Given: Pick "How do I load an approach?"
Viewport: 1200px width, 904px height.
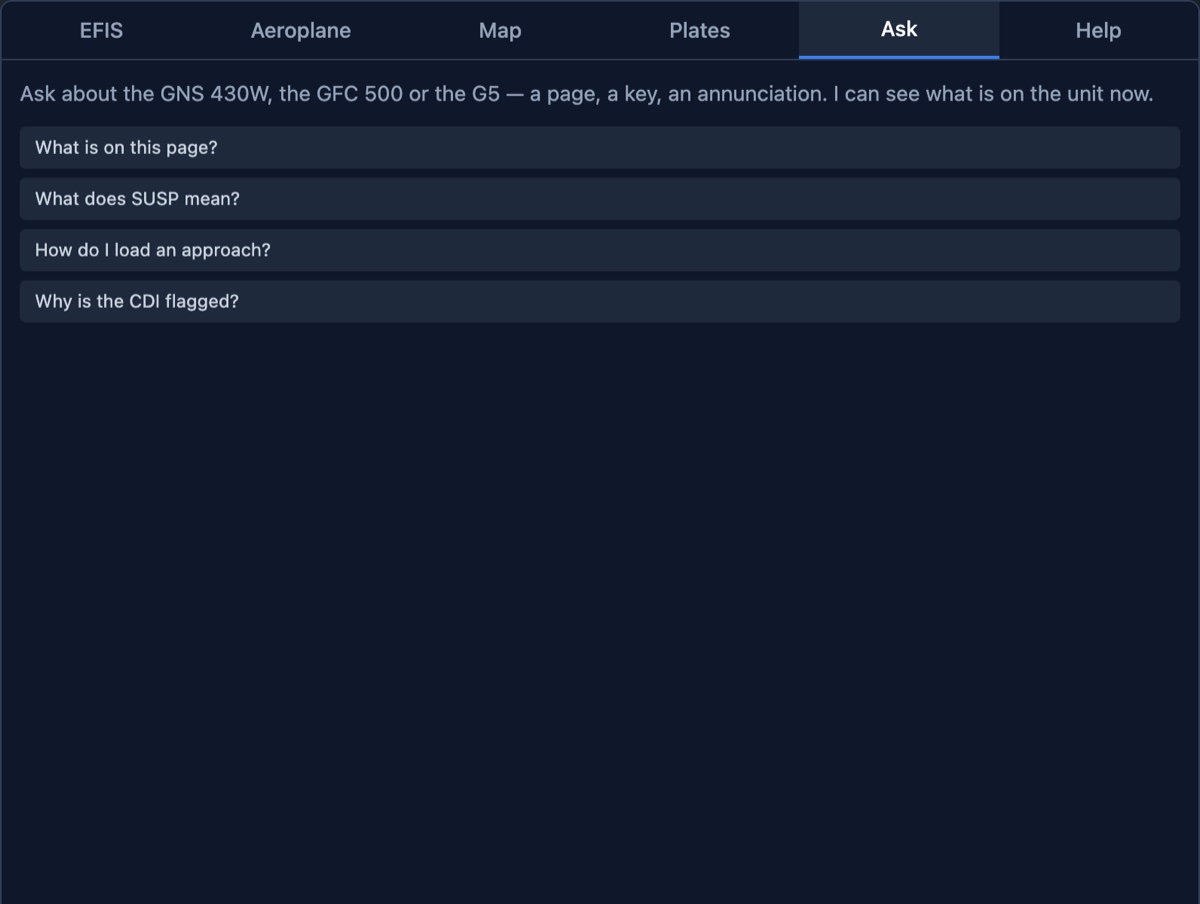Looking at the screenshot, I should 600,250.
